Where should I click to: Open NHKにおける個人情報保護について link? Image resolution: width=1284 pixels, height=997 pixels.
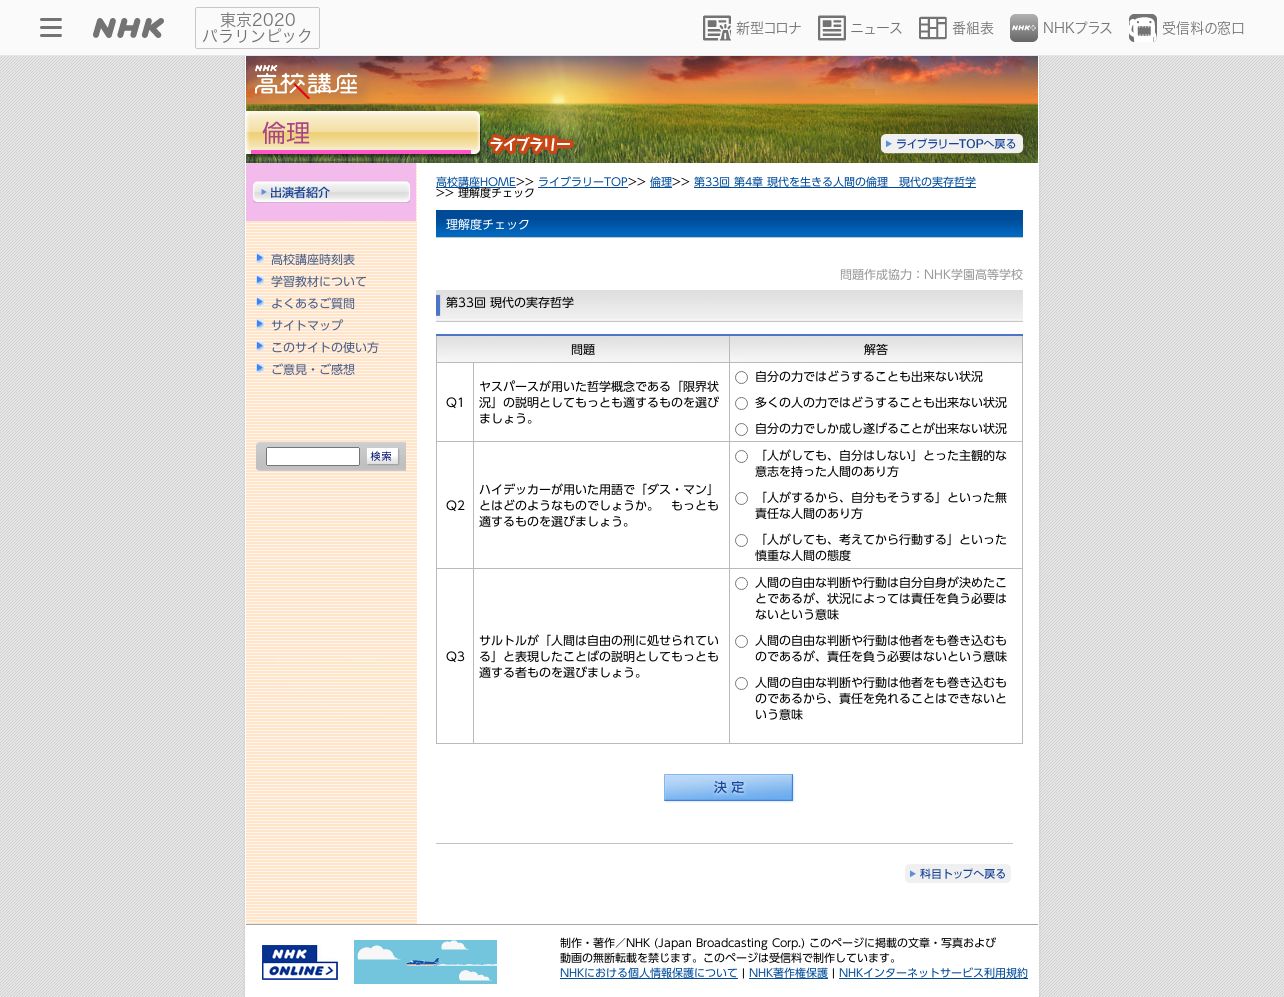click(x=649, y=973)
